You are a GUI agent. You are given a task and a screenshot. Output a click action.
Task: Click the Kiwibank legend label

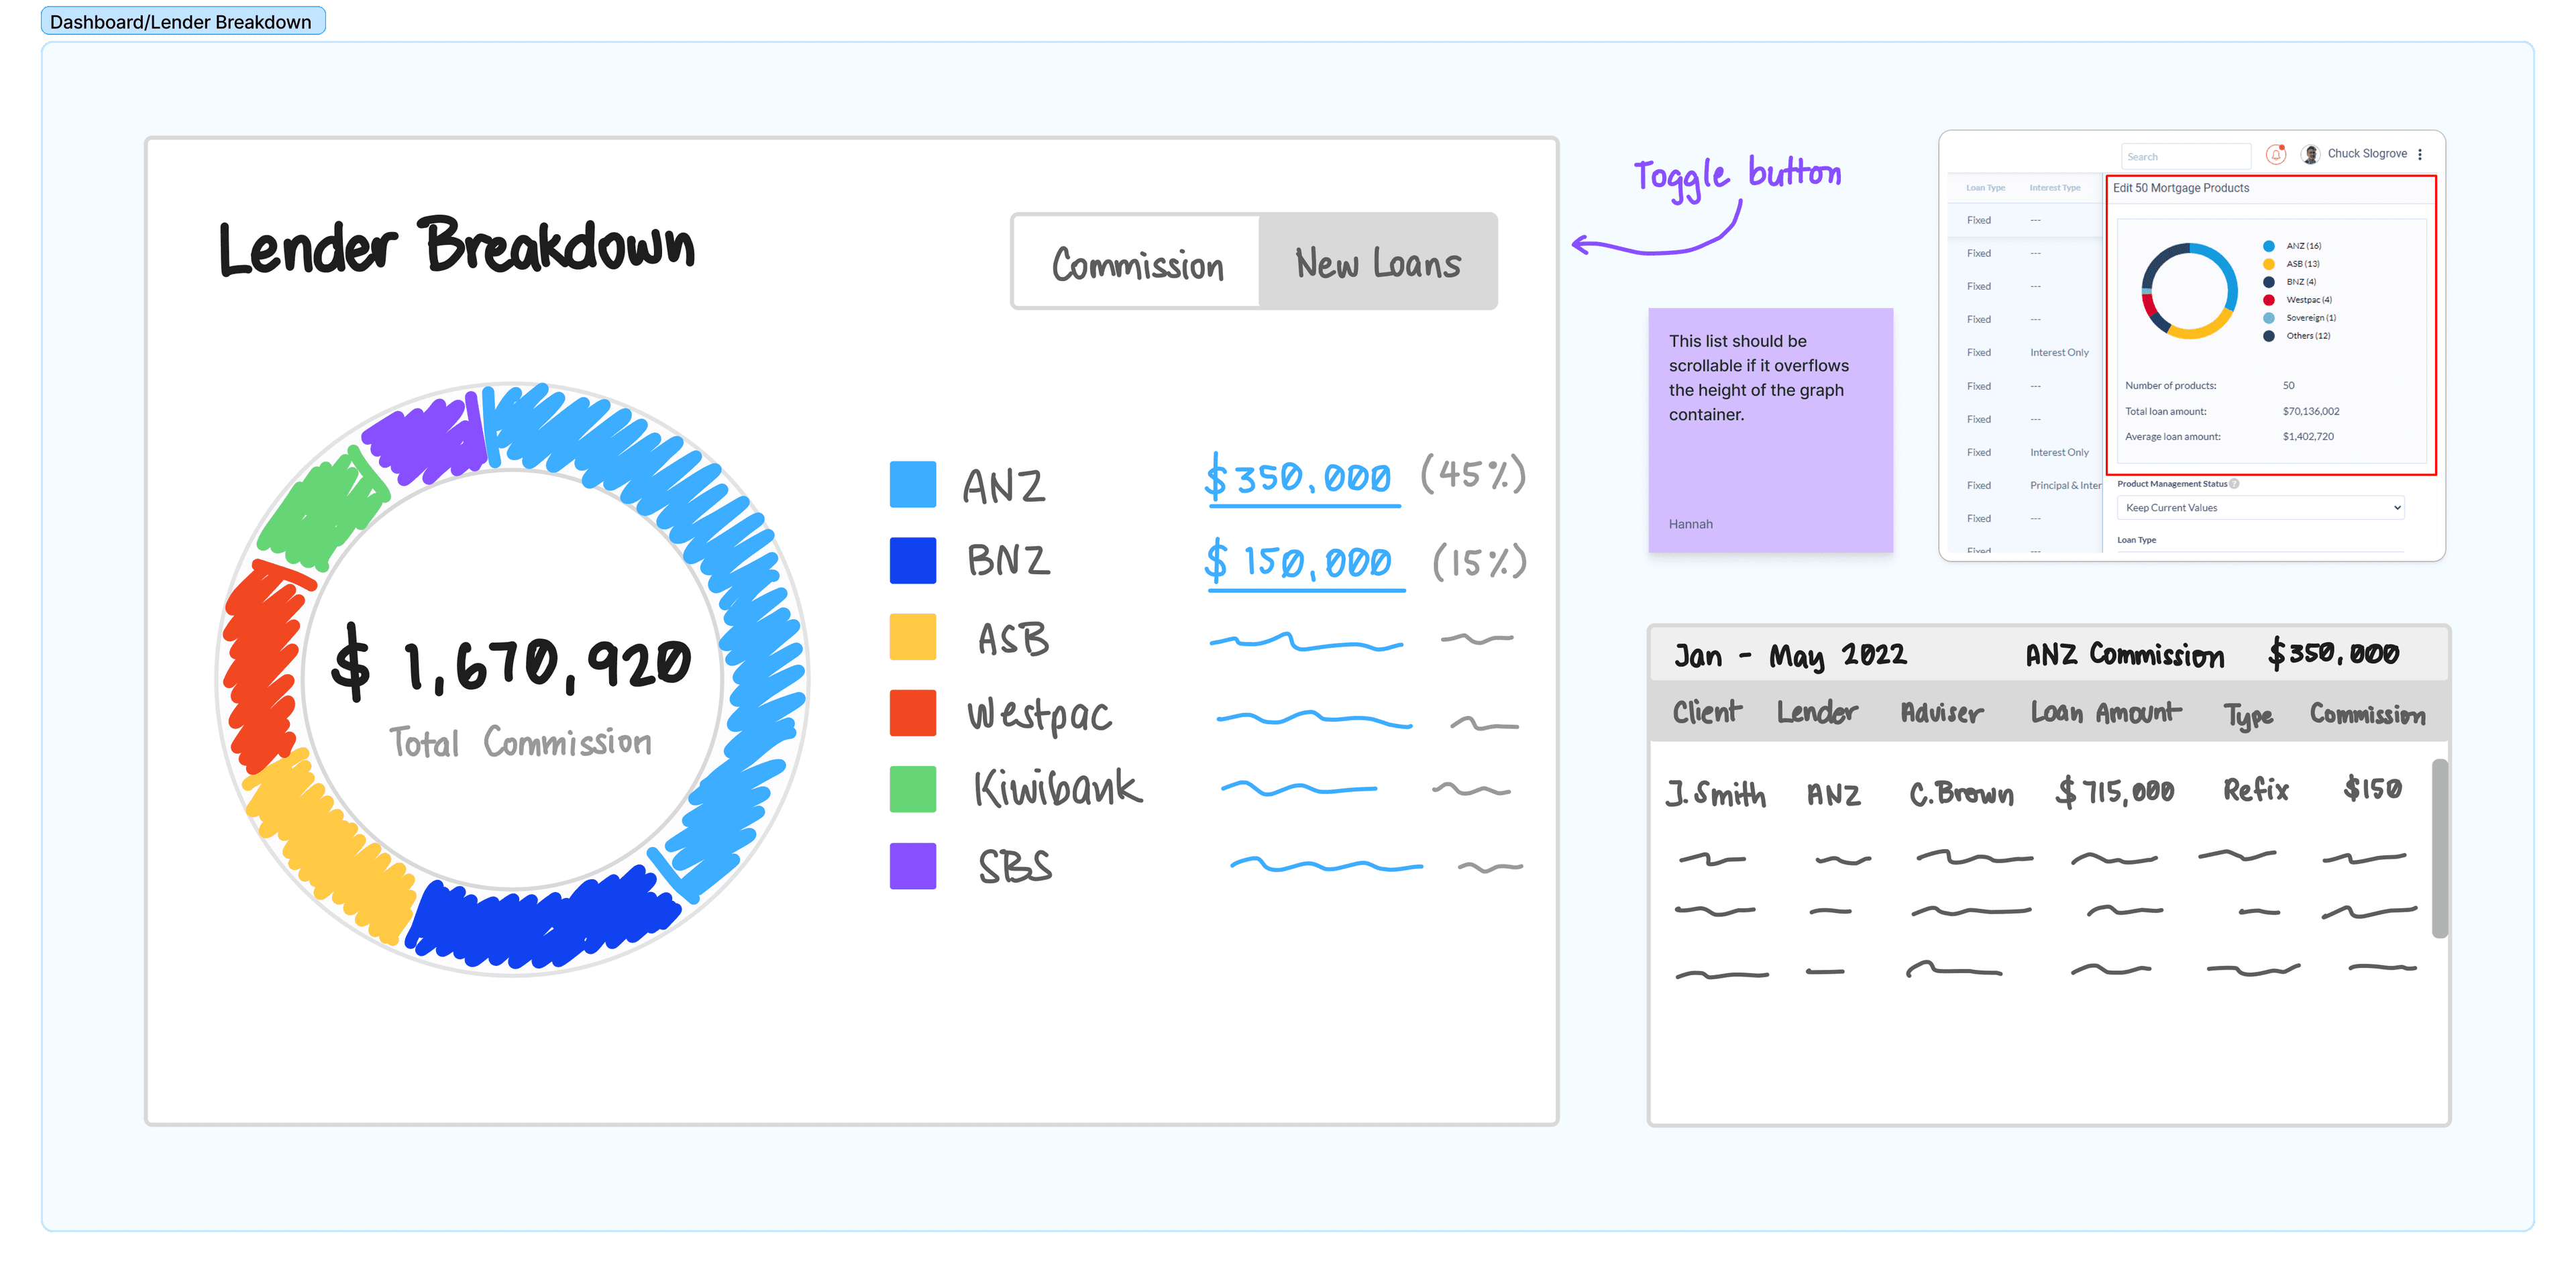[x=1058, y=789]
